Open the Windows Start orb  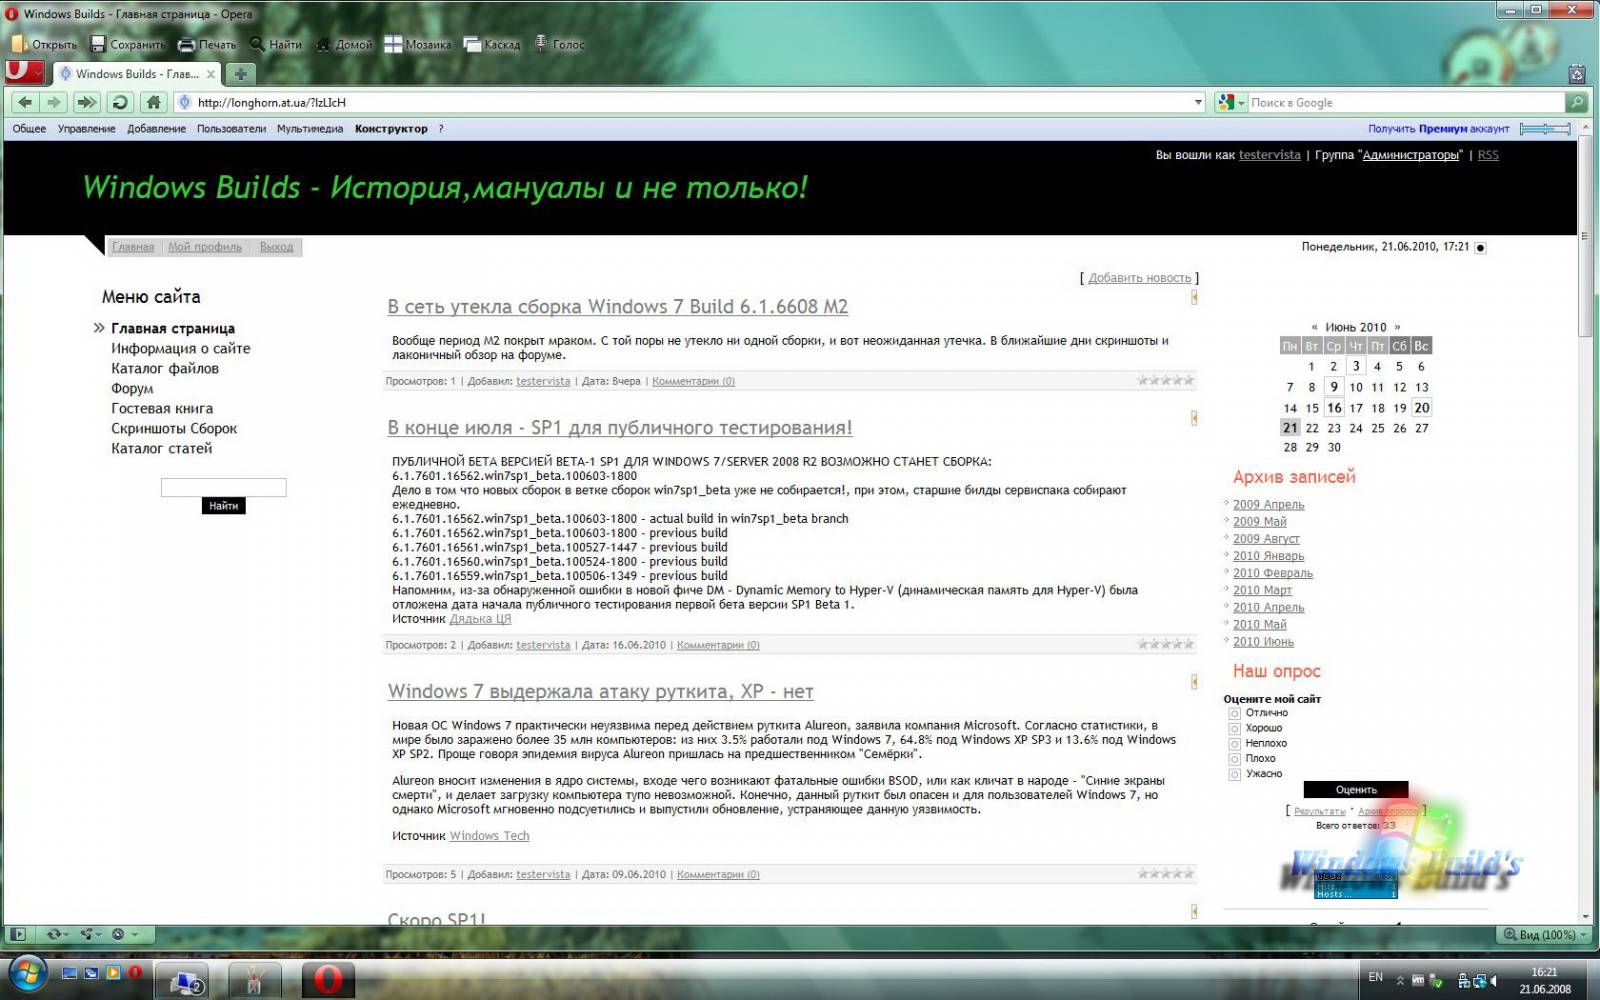(27, 973)
